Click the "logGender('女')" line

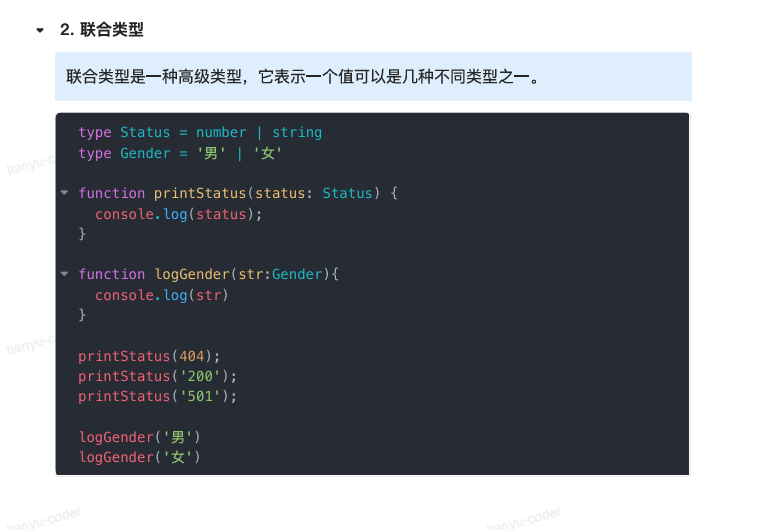[140, 457]
